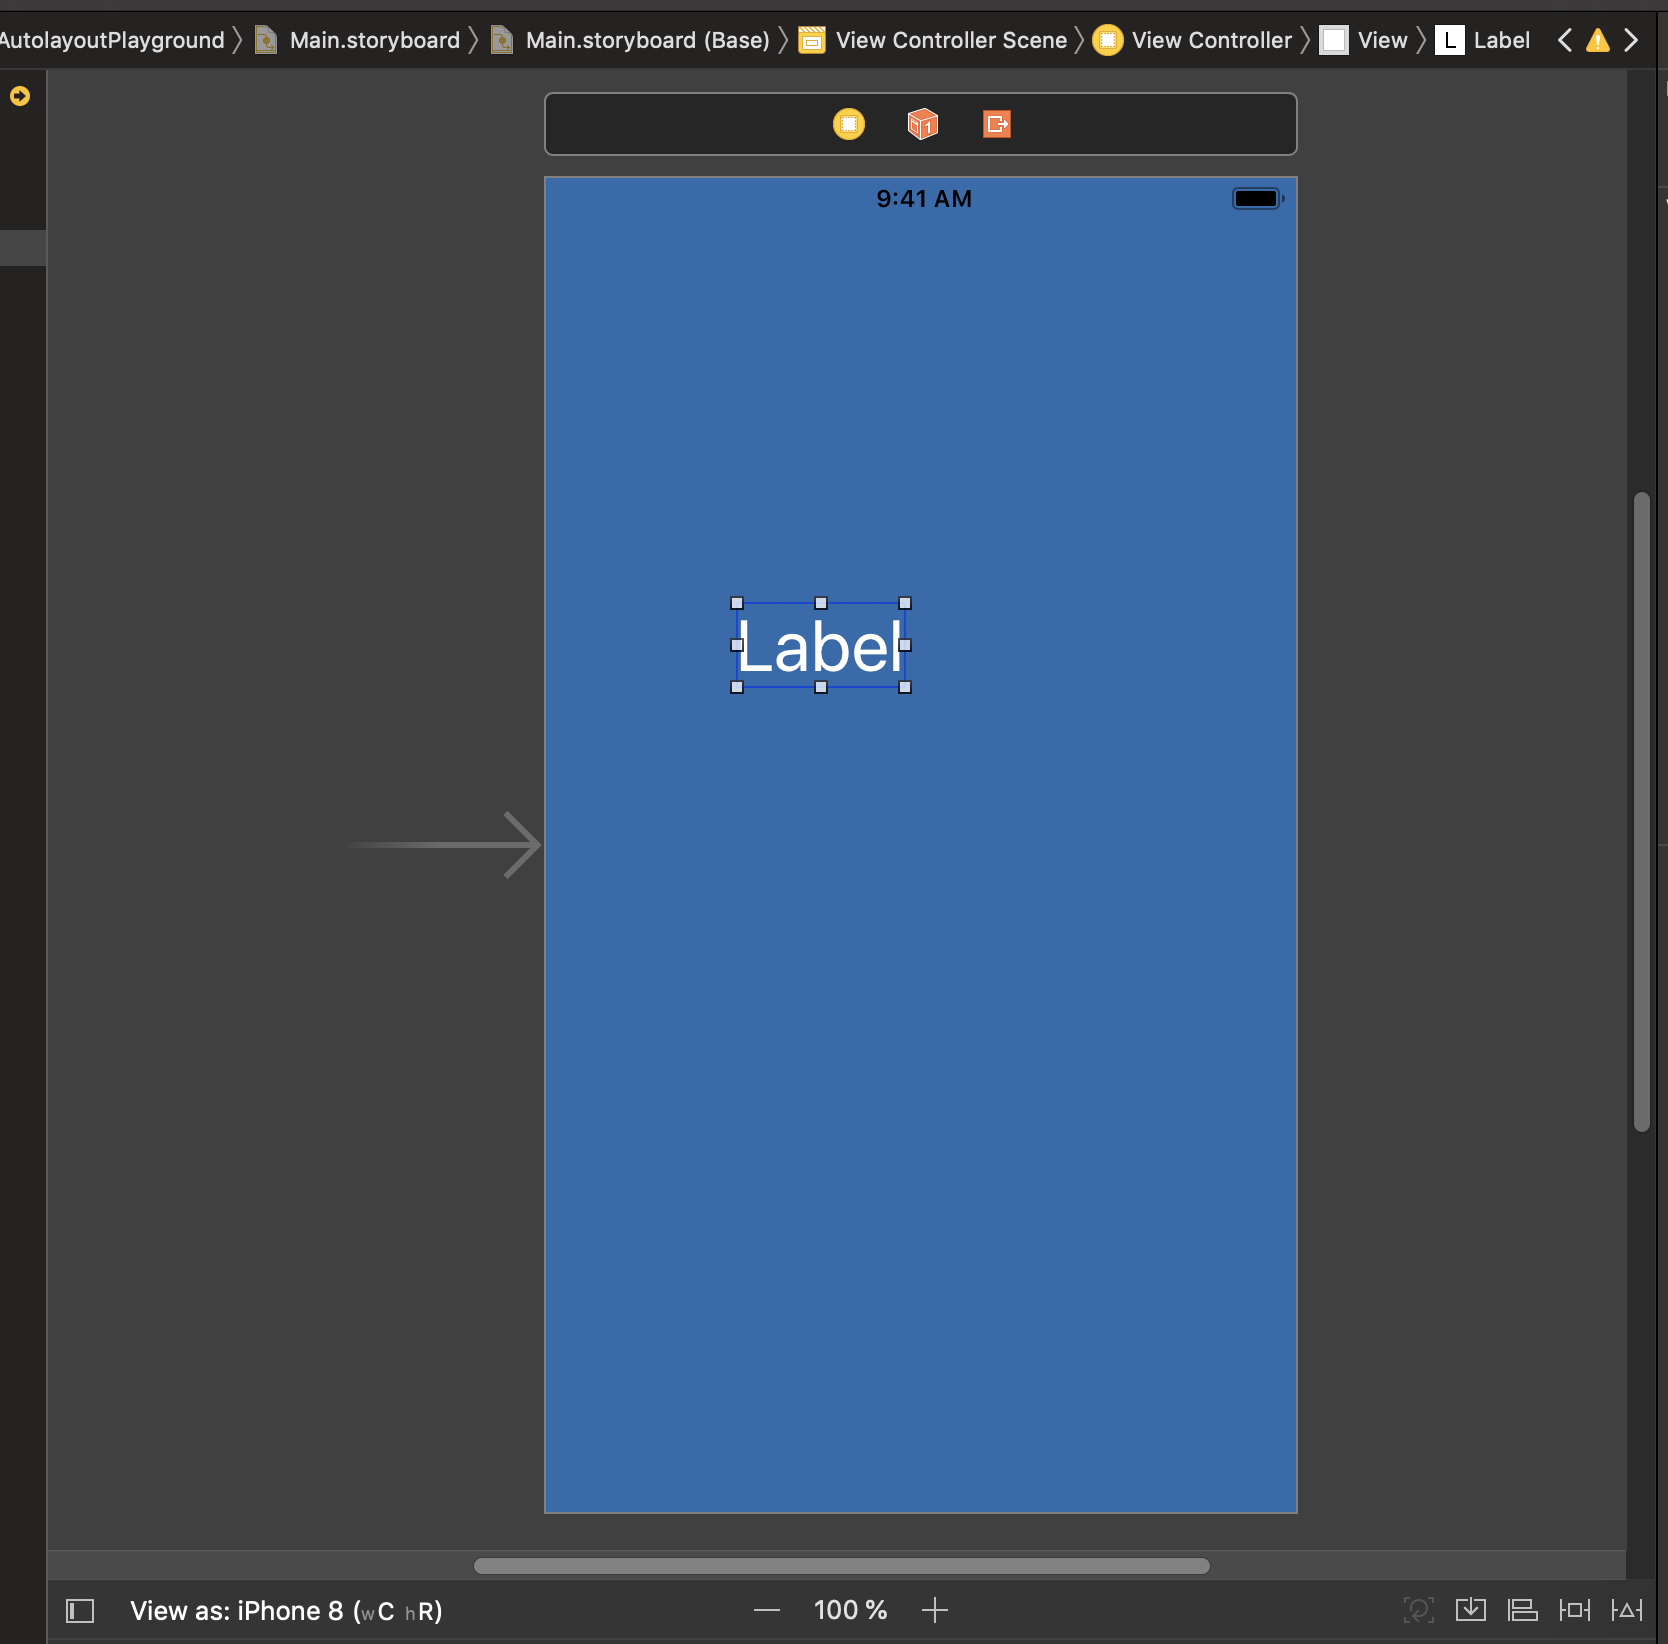Click the First Responder cube icon

point(922,124)
